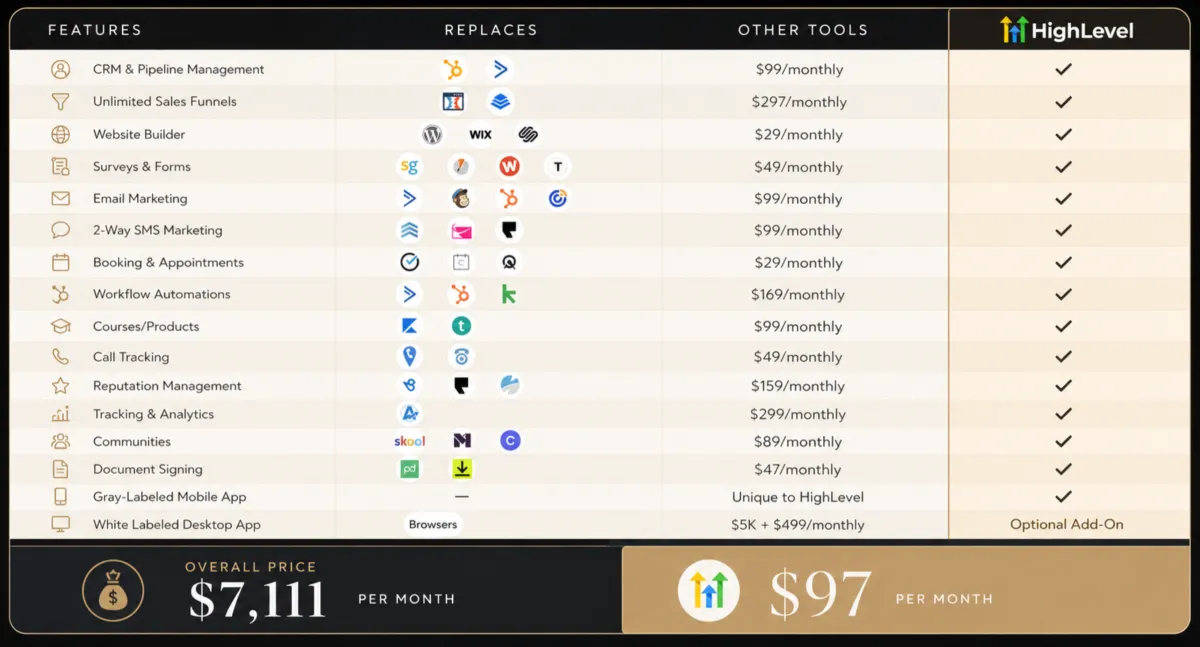Click the money bag icon beside Overall Price

tap(113, 590)
